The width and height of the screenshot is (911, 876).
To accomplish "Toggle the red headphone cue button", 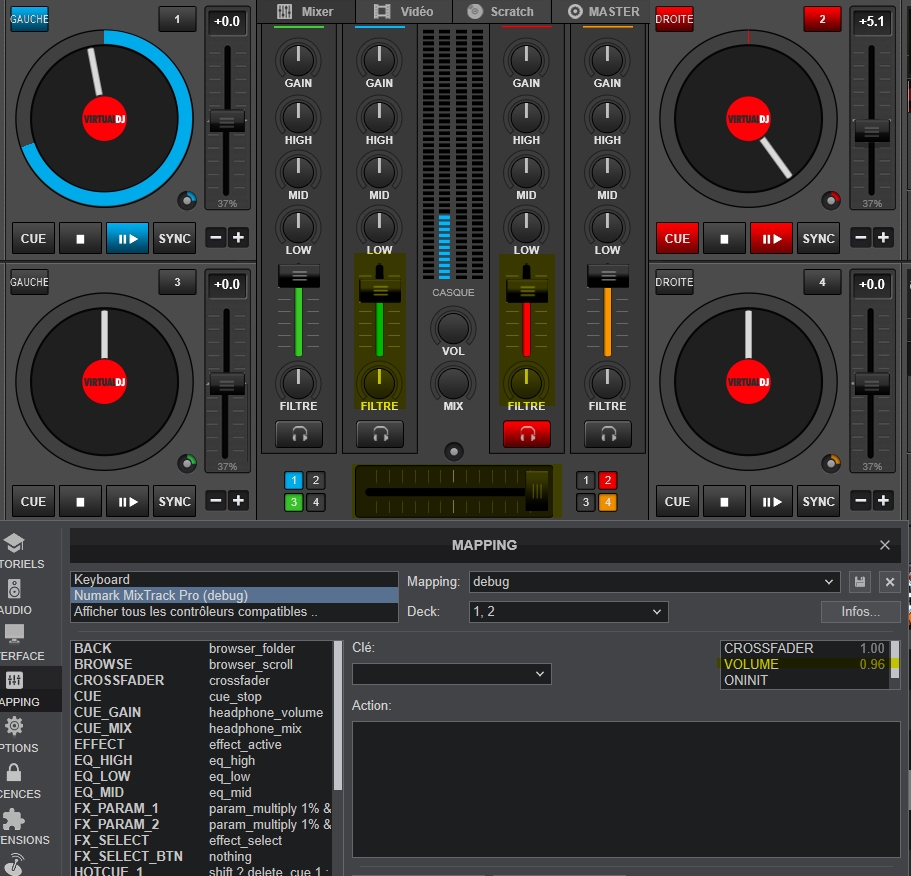I will (x=527, y=434).
